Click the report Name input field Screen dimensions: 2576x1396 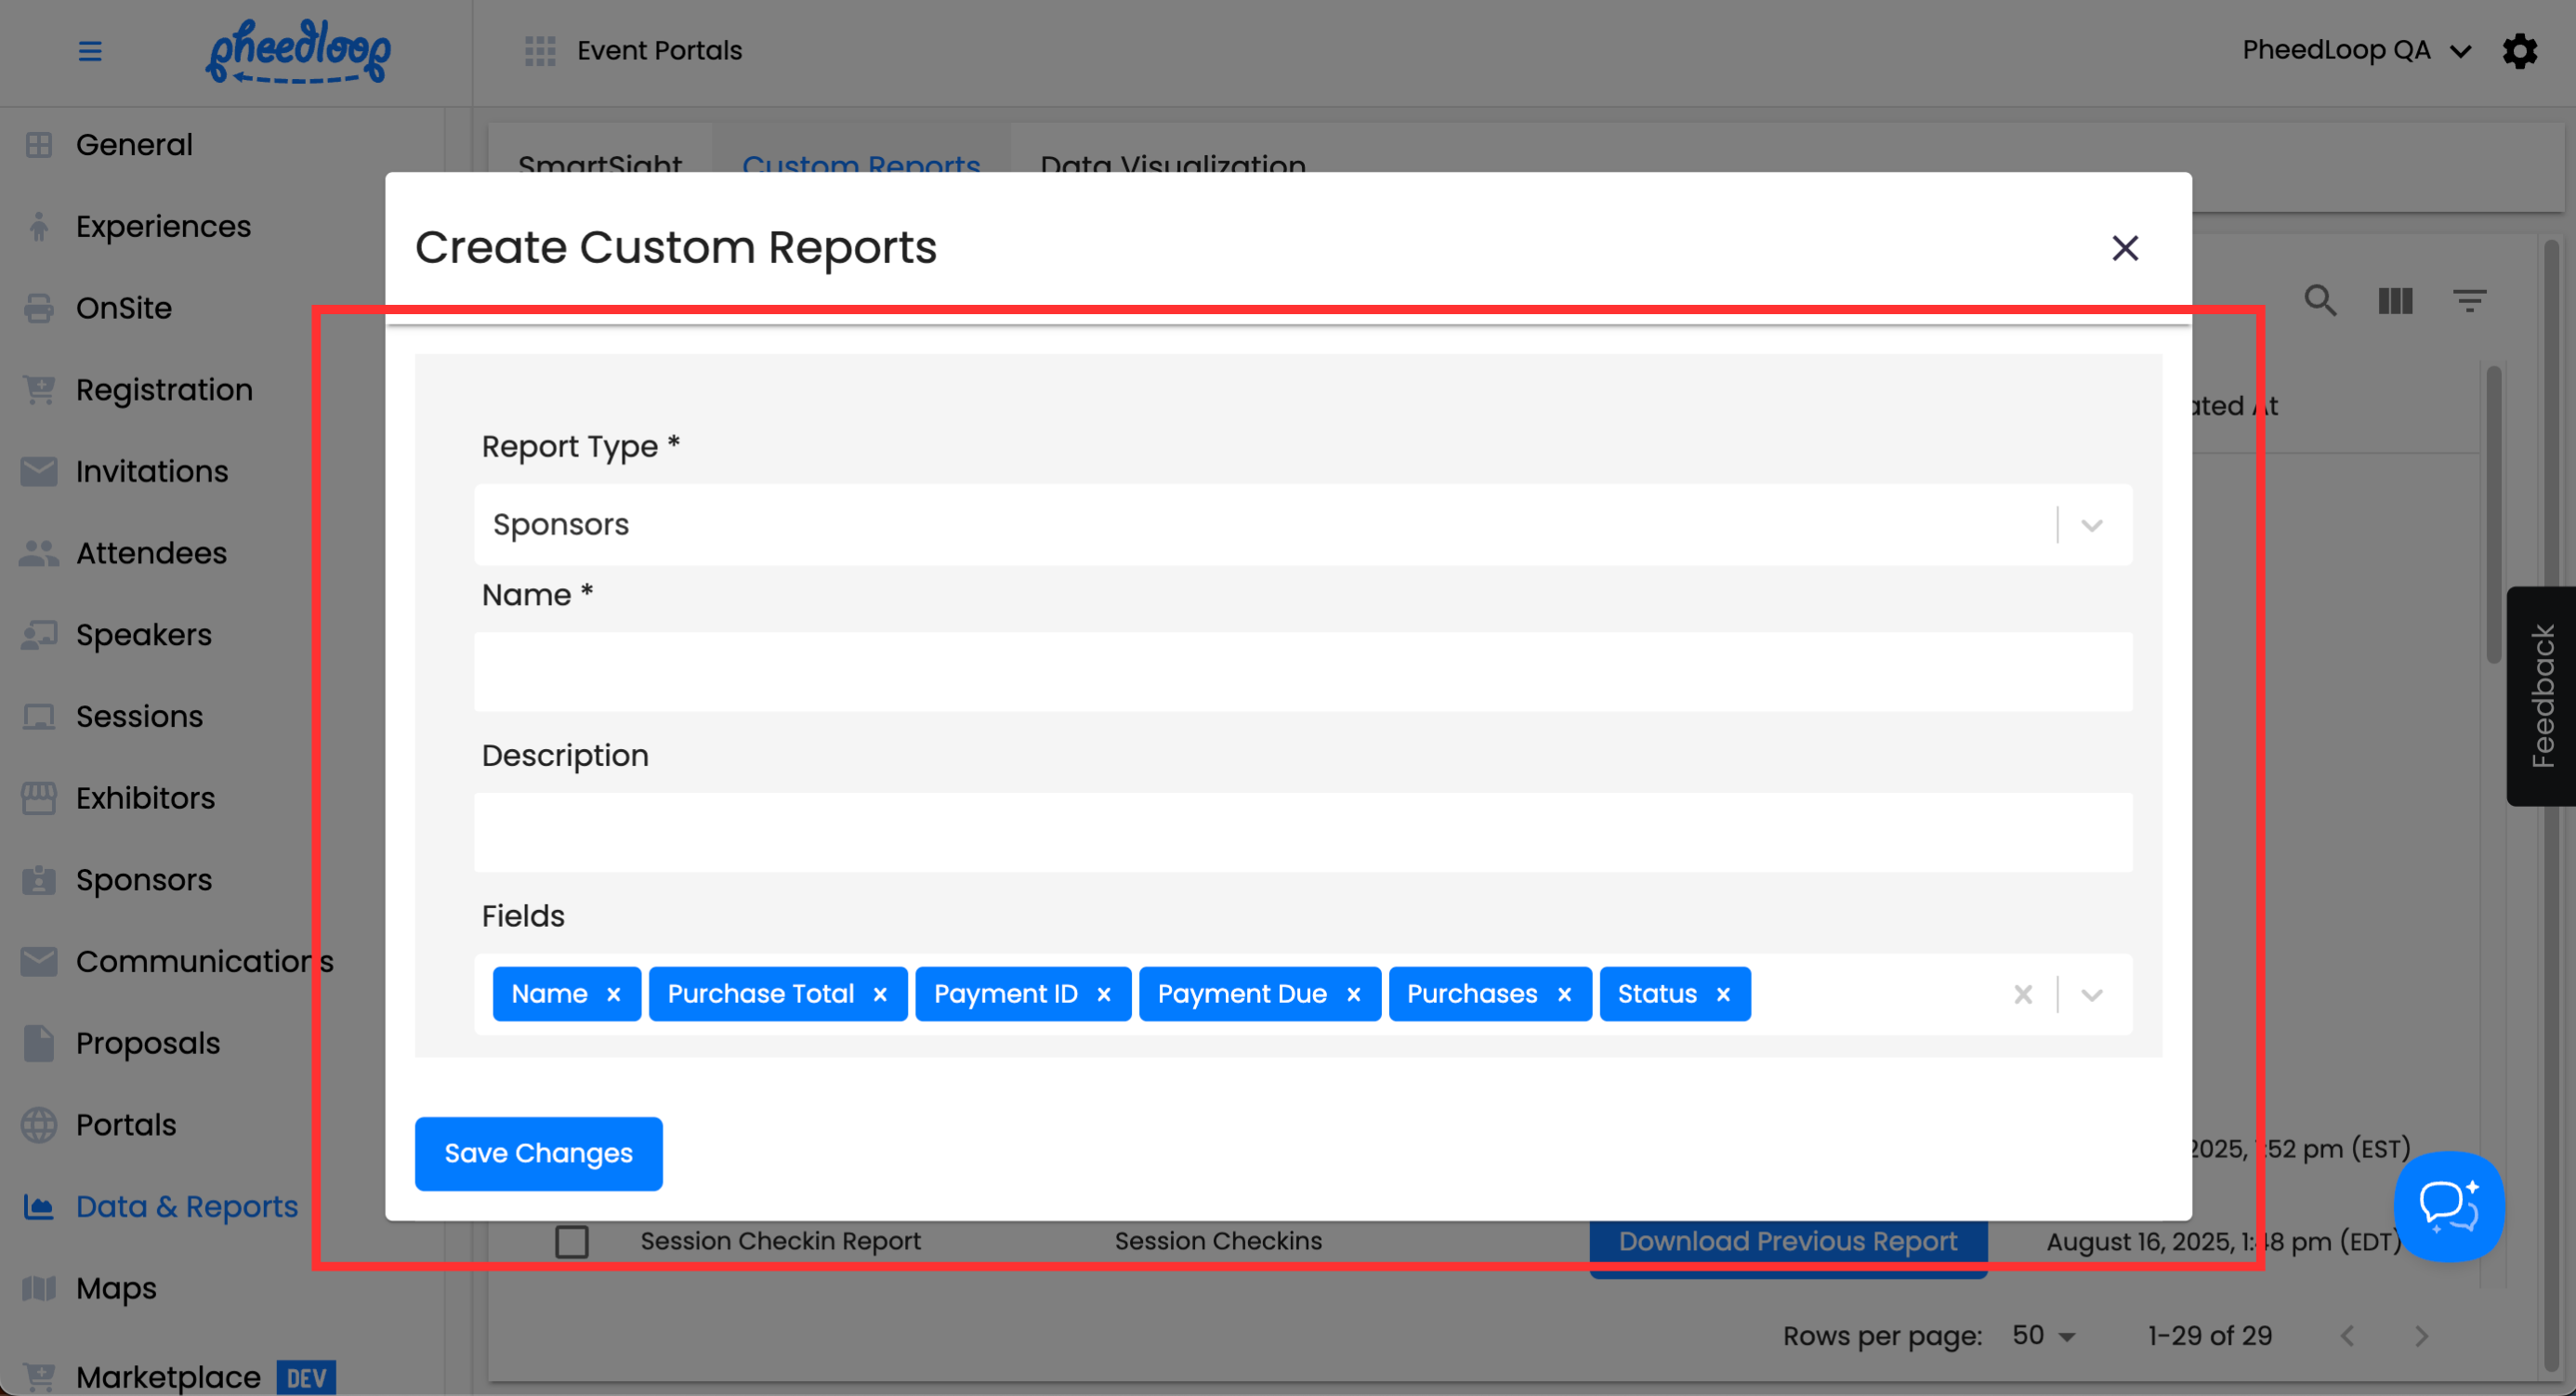coord(1302,672)
